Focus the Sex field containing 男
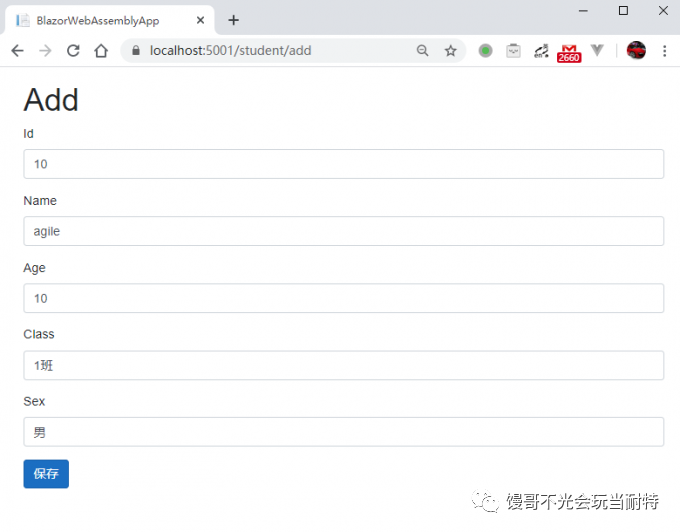 click(x=343, y=432)
